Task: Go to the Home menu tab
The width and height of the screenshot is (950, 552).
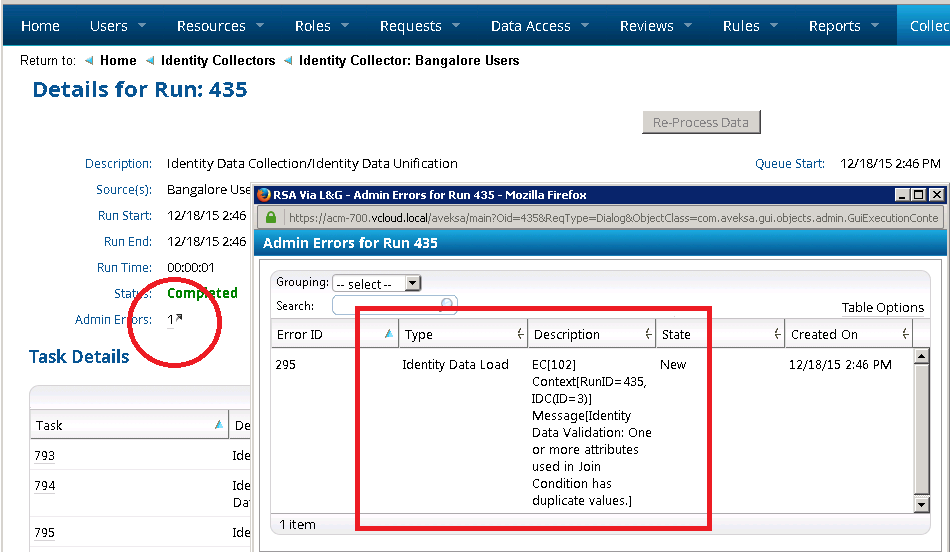Action: (x=40, y=26)
